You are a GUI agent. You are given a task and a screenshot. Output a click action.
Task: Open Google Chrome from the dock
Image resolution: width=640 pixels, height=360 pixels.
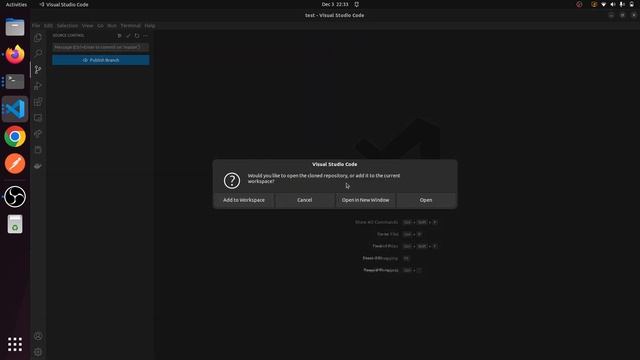pyautogui.click(x=15, y=136)
